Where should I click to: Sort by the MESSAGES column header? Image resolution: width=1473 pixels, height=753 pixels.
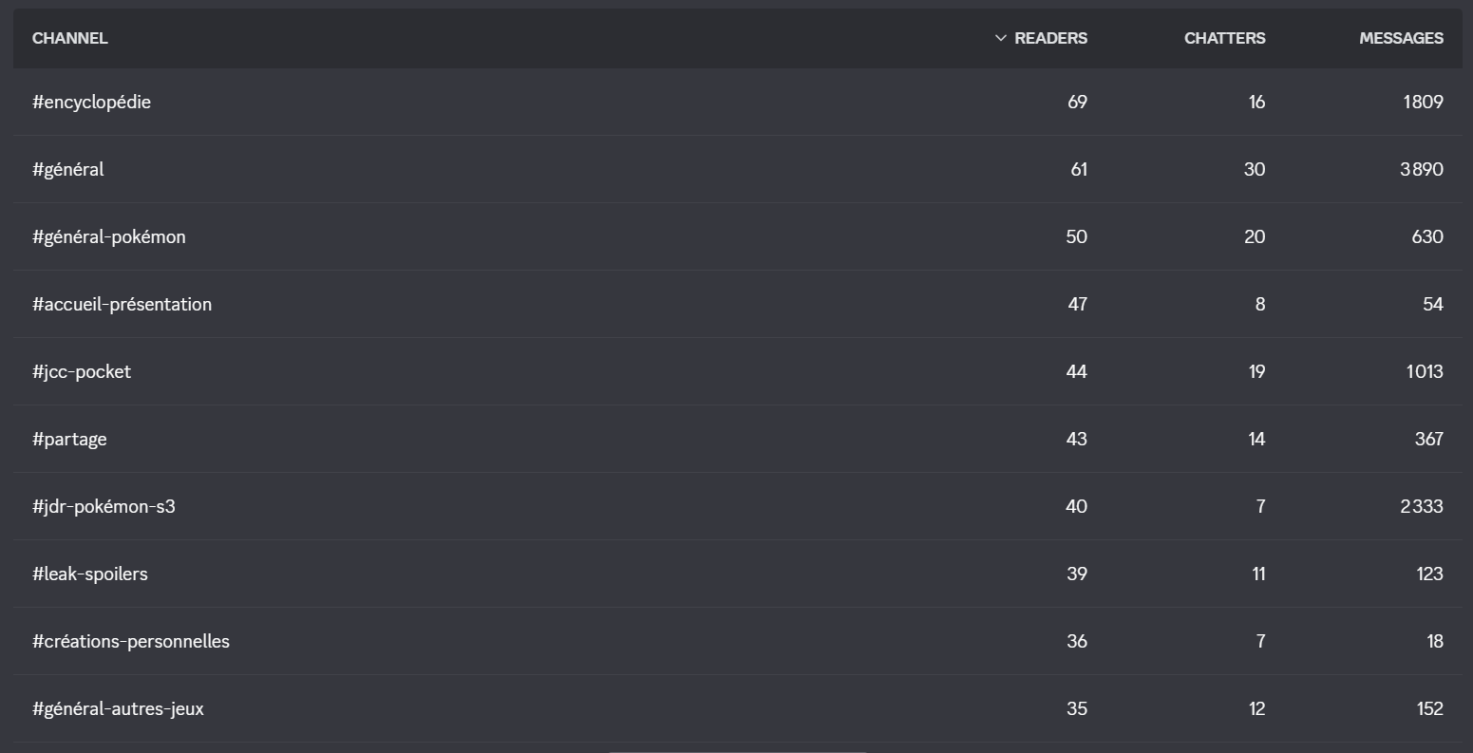click(x=1401, y=39)
